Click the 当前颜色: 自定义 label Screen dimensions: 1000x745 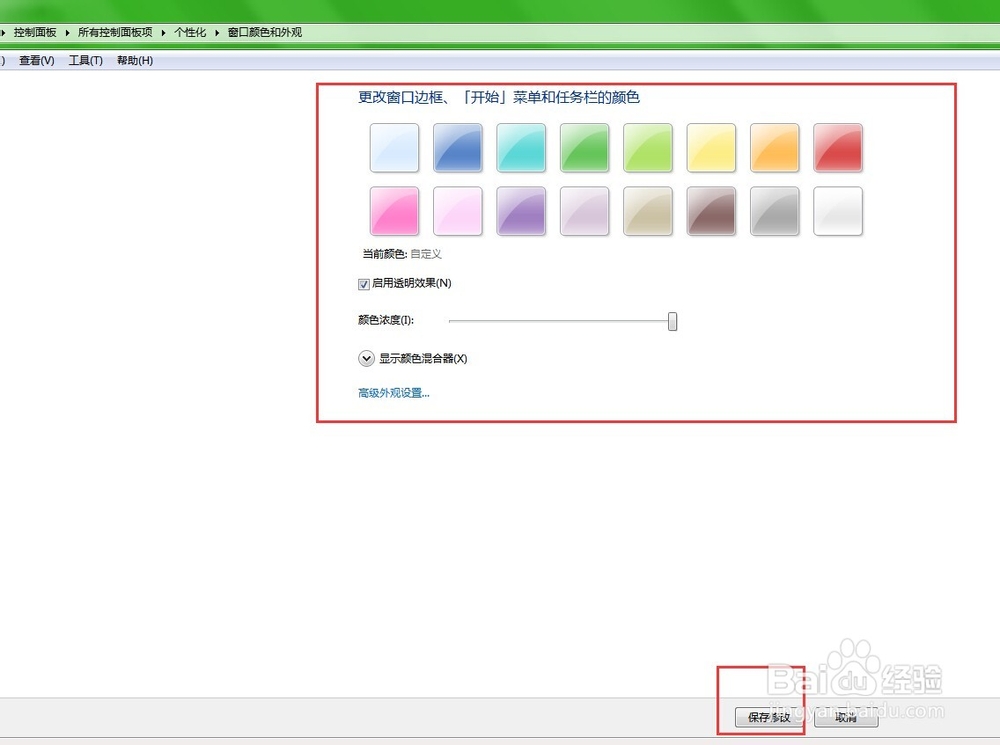(402, 254)
